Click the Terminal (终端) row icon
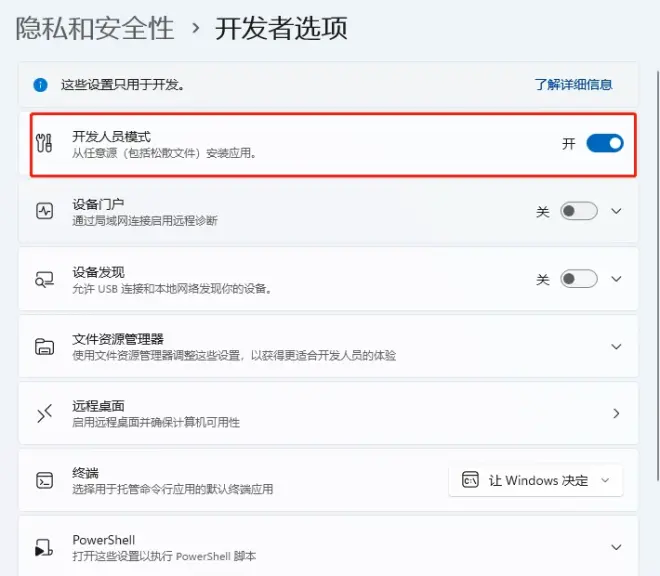Image resolution: width=660 pixels, height=576 pixels. pyautogui.click(x=44, y=480)
